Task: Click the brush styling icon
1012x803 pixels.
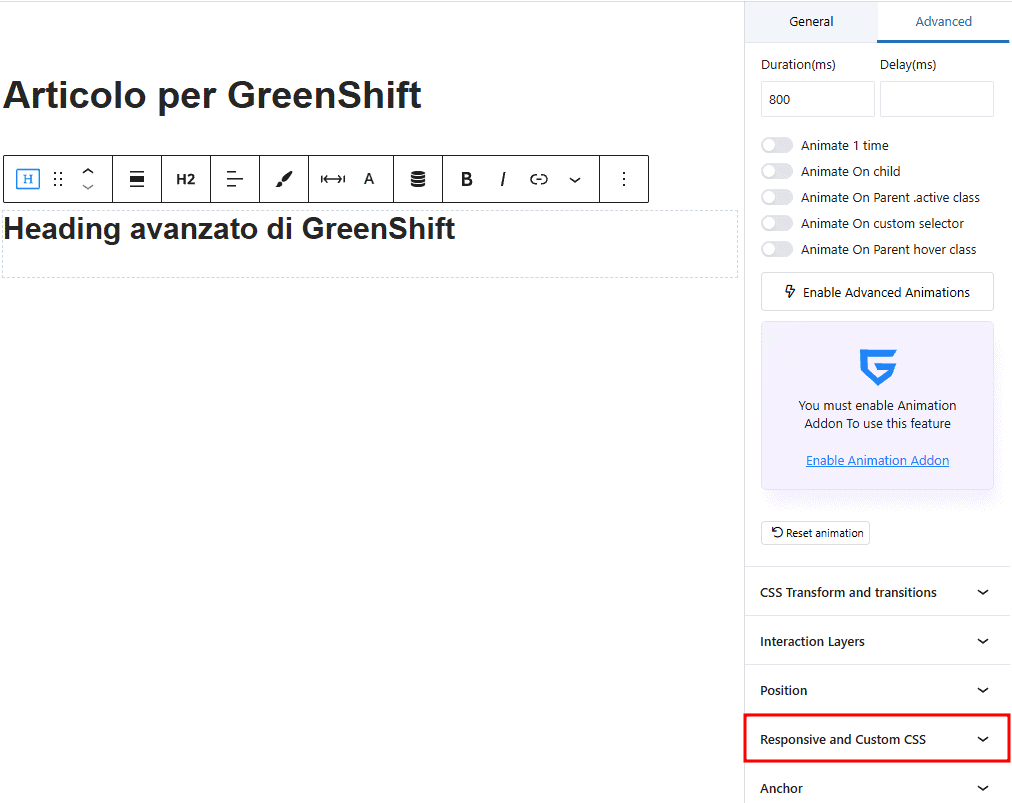Action: [x=284, y=179]
